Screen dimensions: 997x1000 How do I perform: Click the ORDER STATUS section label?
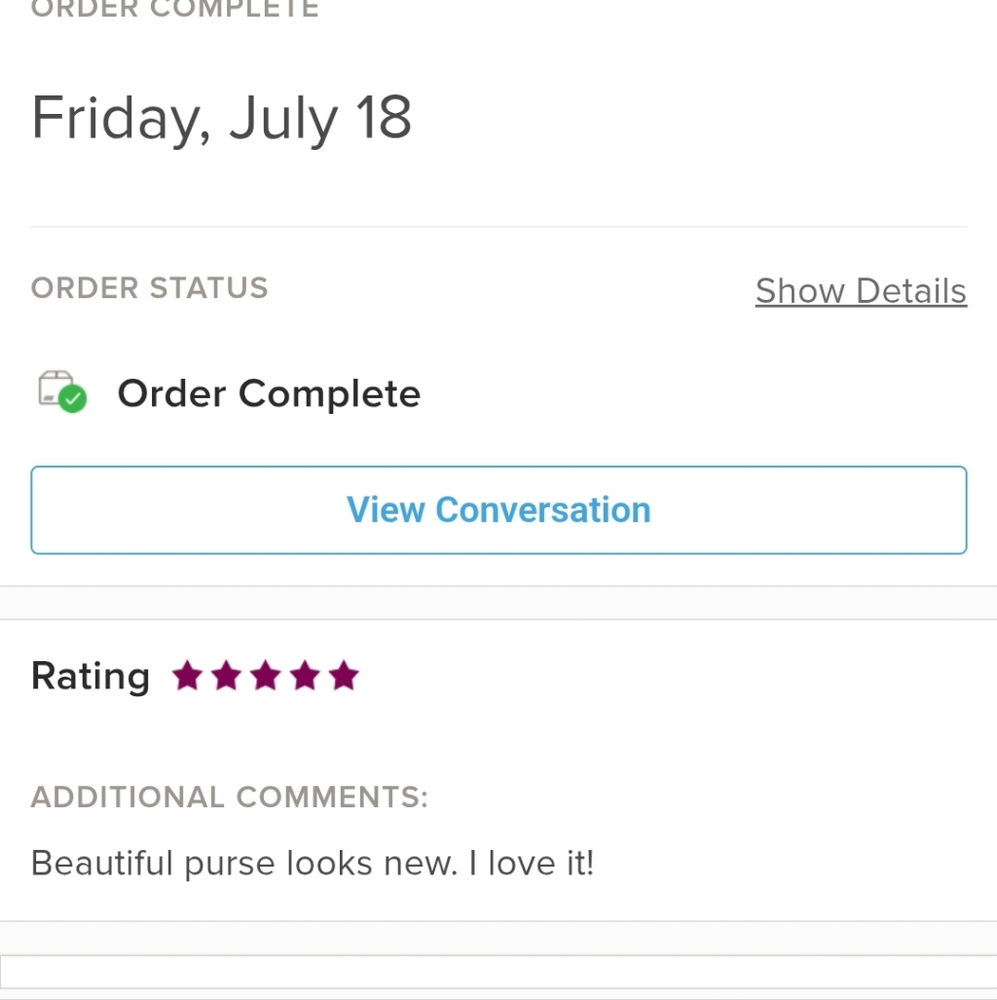click(149, 288)
